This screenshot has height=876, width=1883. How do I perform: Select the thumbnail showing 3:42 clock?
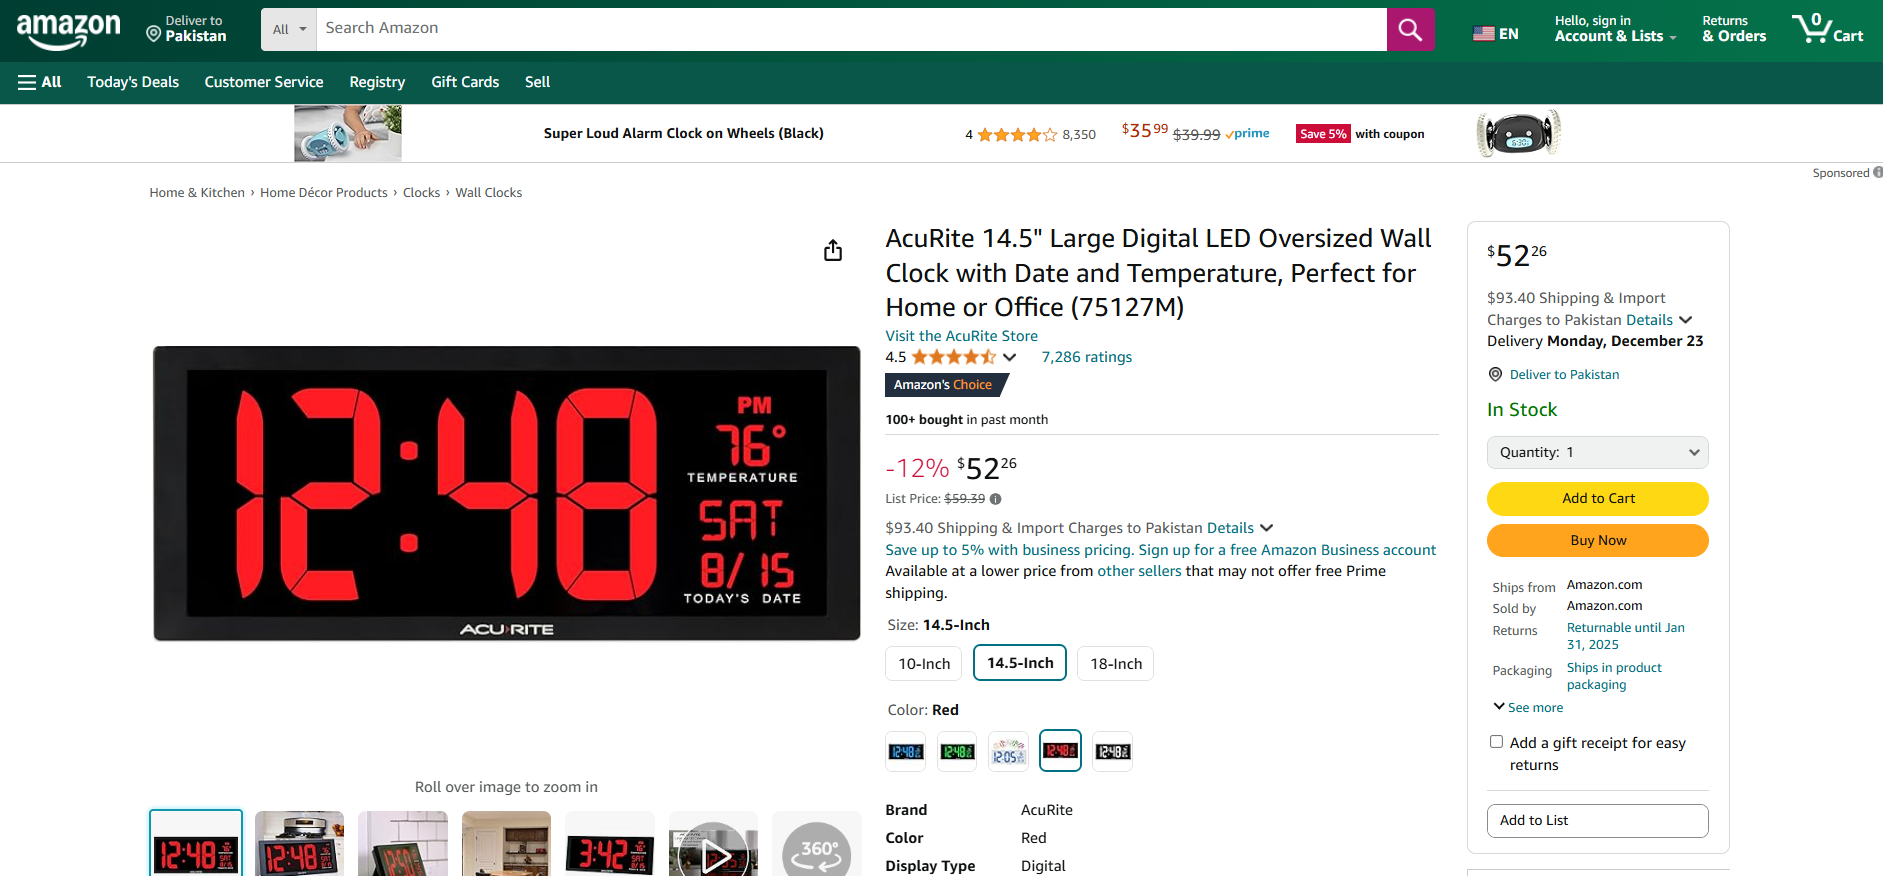pyautogui.click(x=610, y=844)
